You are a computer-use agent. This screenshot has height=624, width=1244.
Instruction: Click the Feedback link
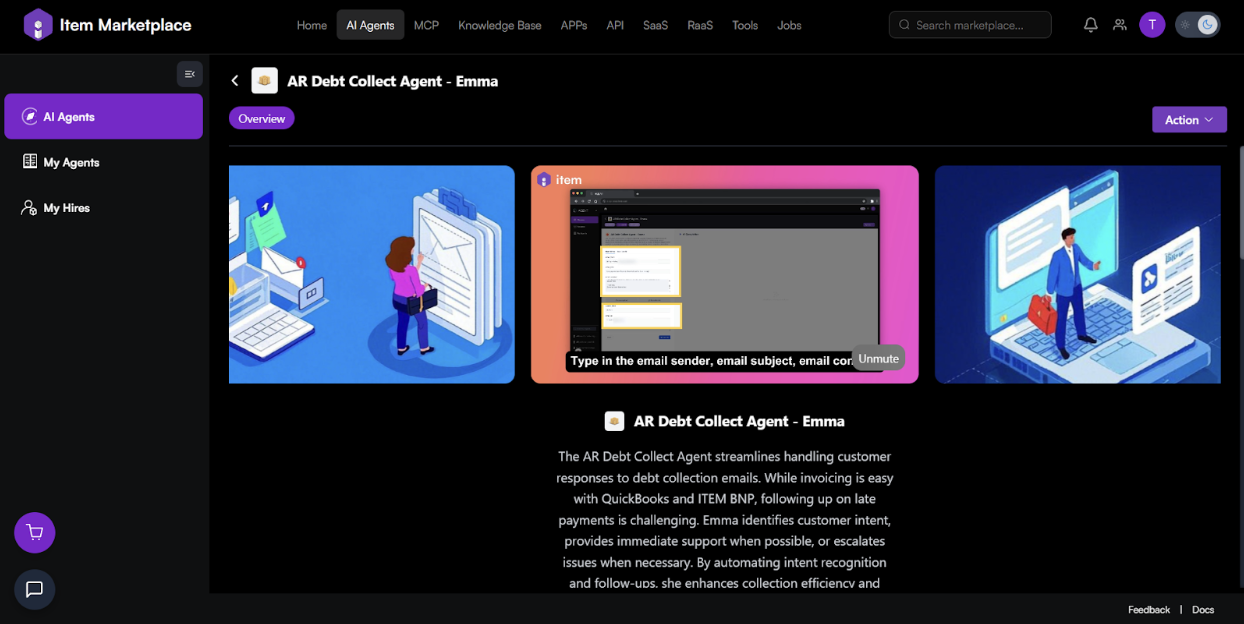pyautogui.click(x=1148, y=610)
